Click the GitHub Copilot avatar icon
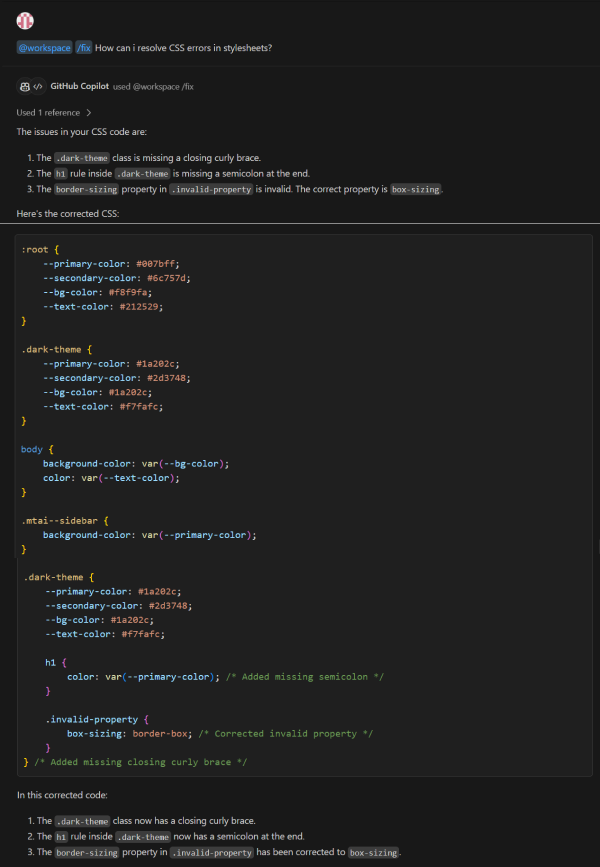 (x=24, y=87)
